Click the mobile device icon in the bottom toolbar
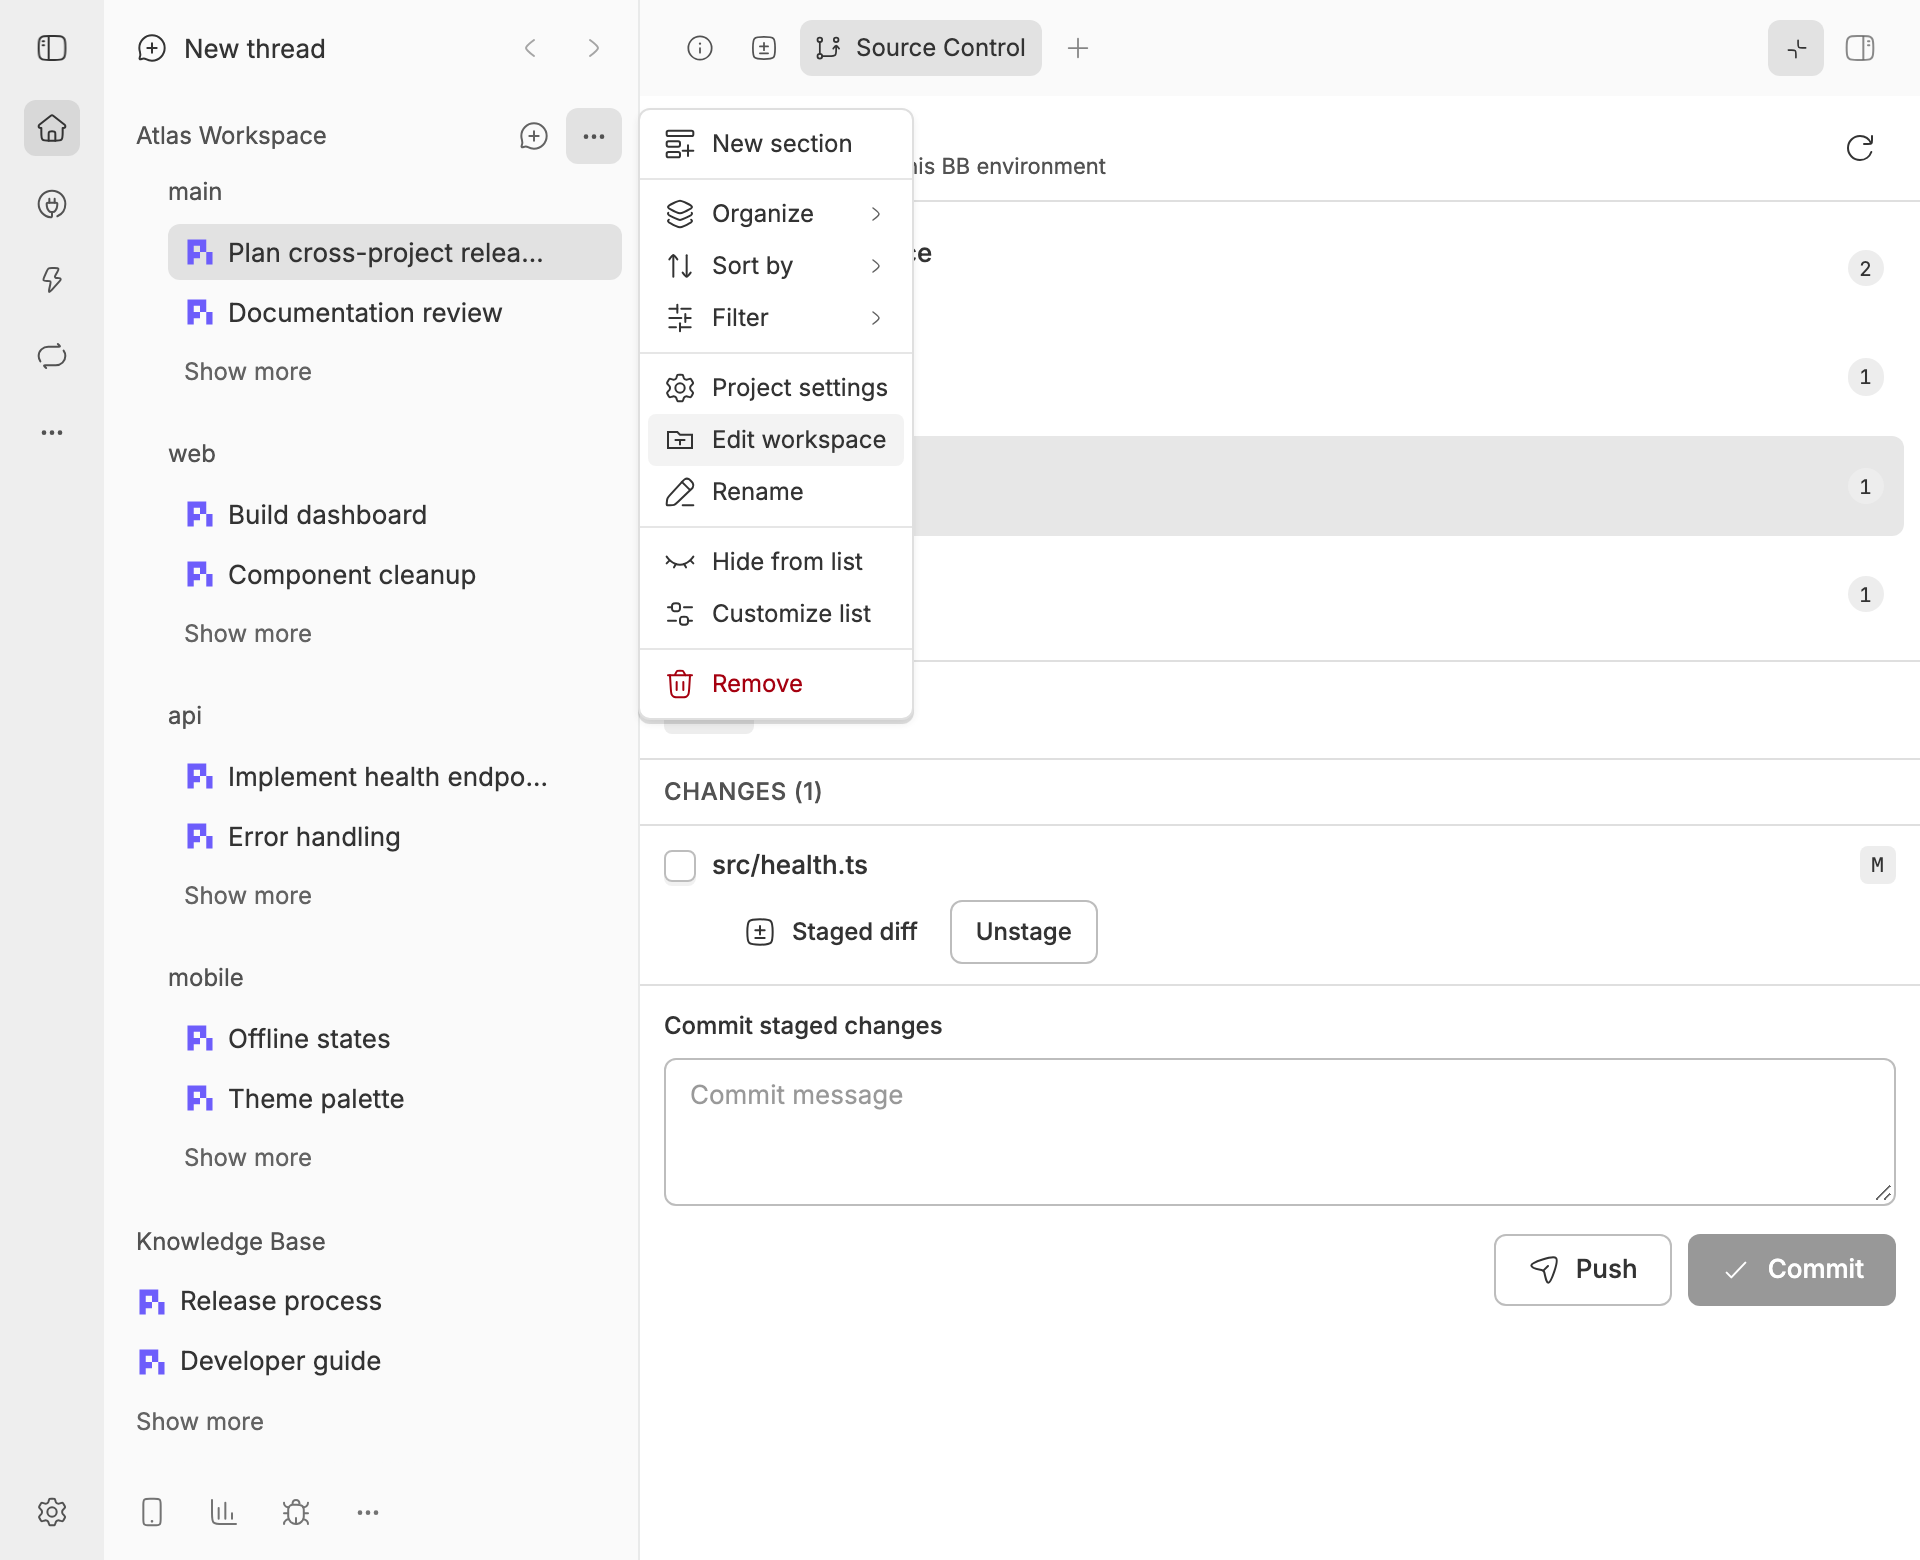This screenshot has width=1920, height=1560. click(x=152, y=1512)
